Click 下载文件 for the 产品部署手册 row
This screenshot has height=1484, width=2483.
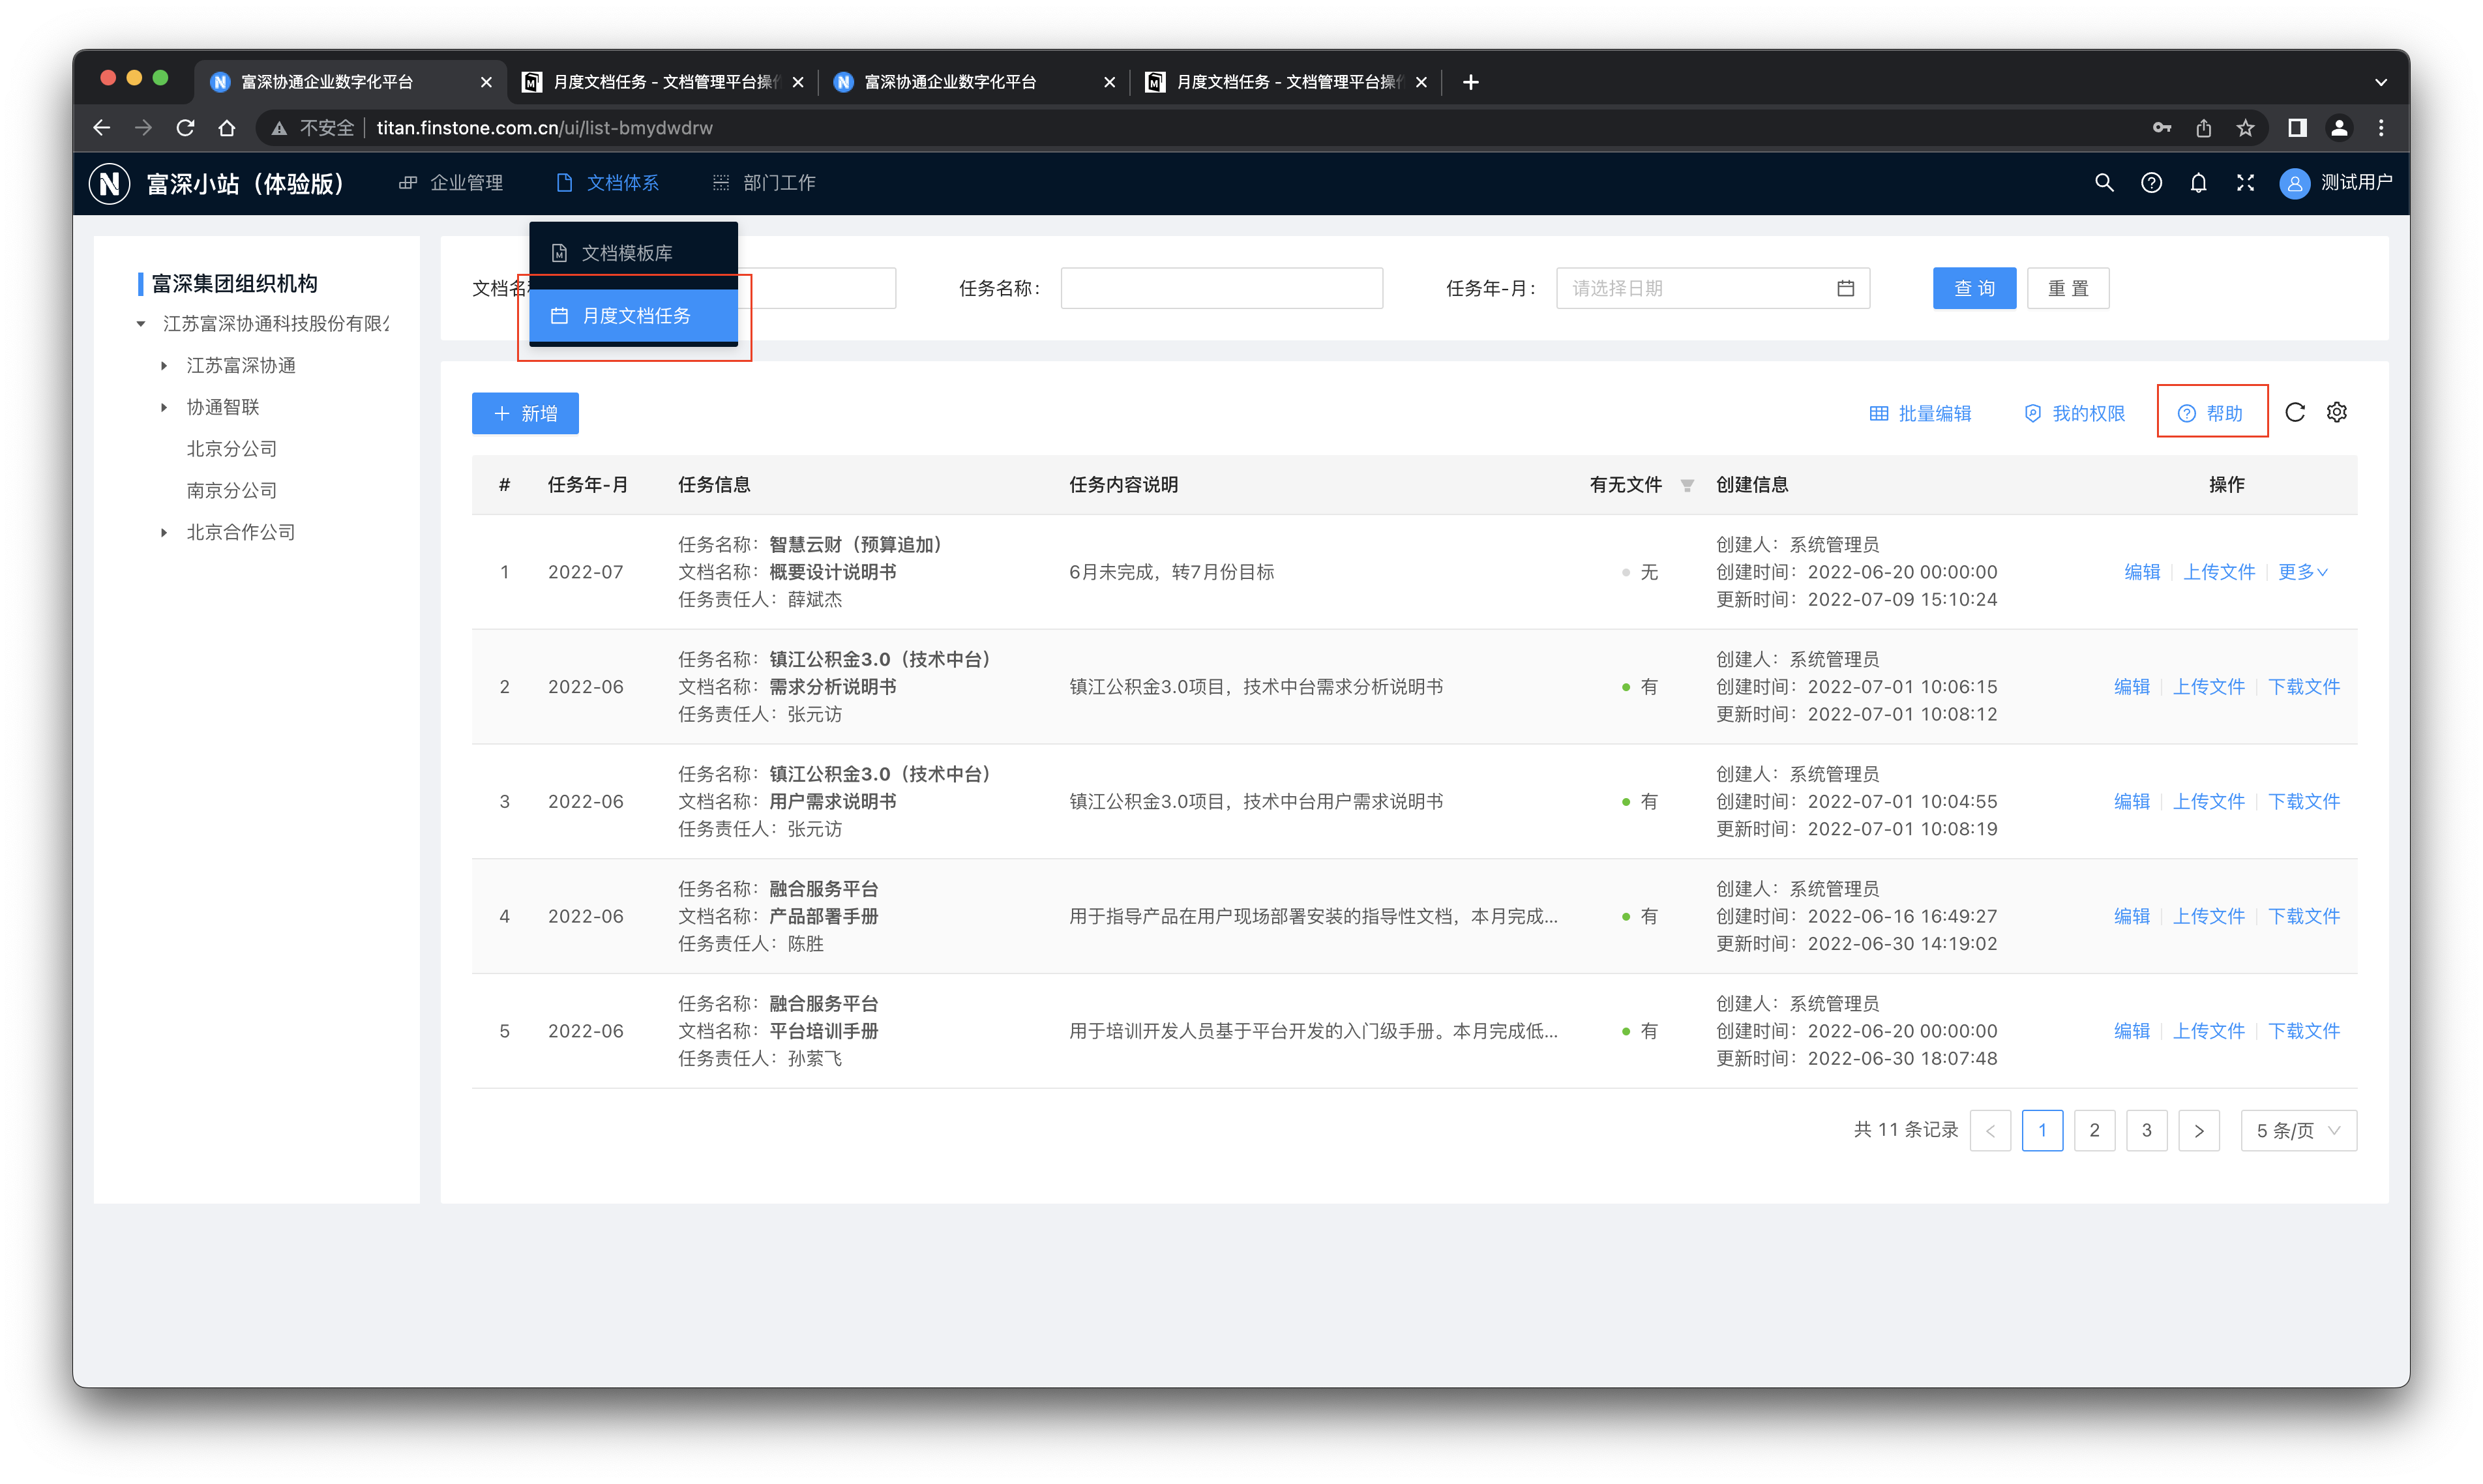pos(2303,916)
